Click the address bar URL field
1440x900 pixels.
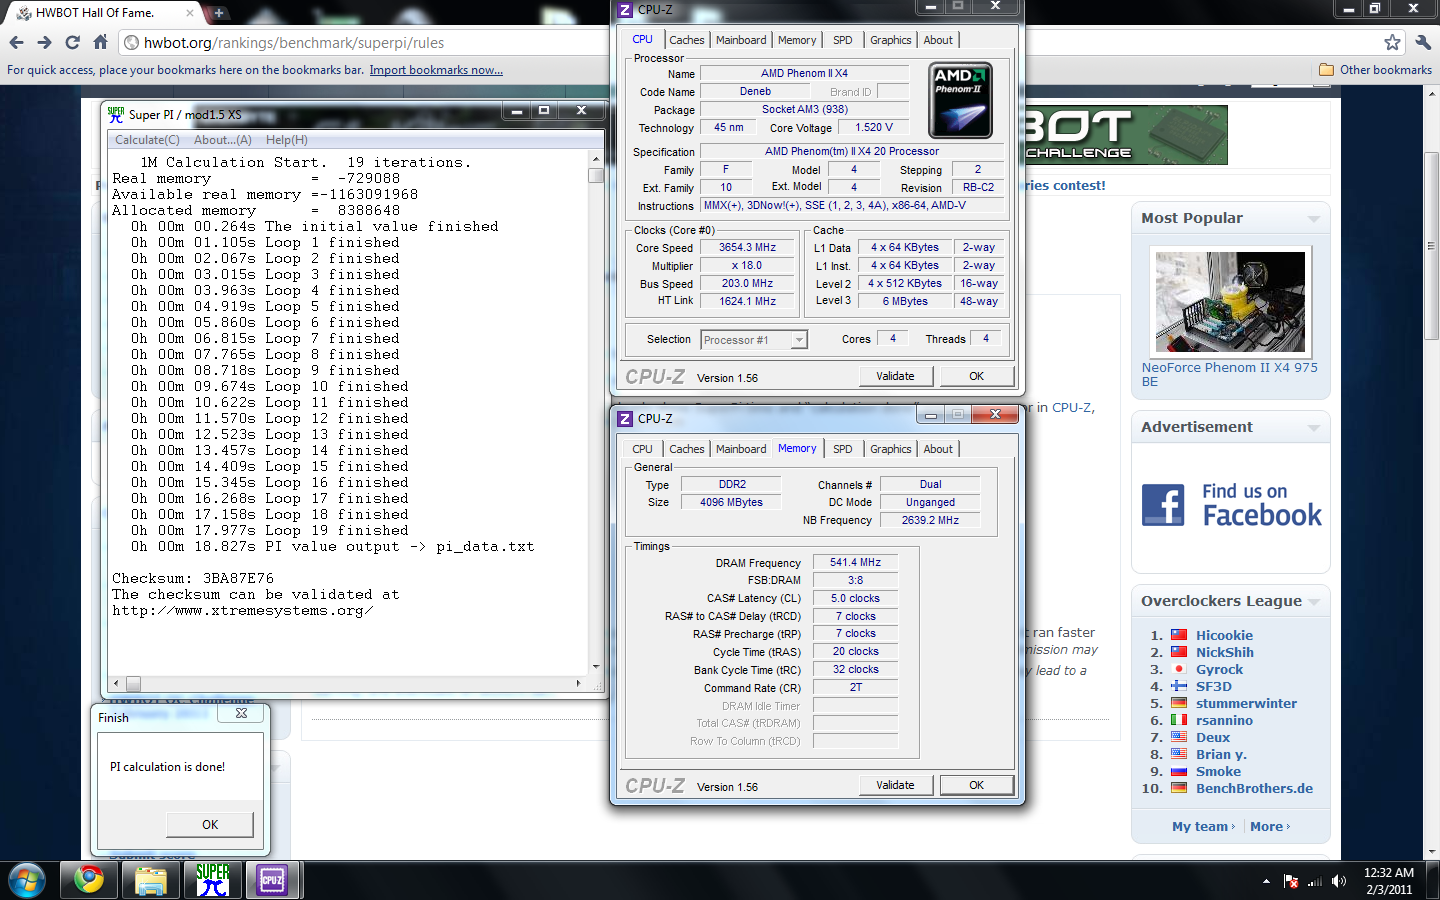(750, 42)
